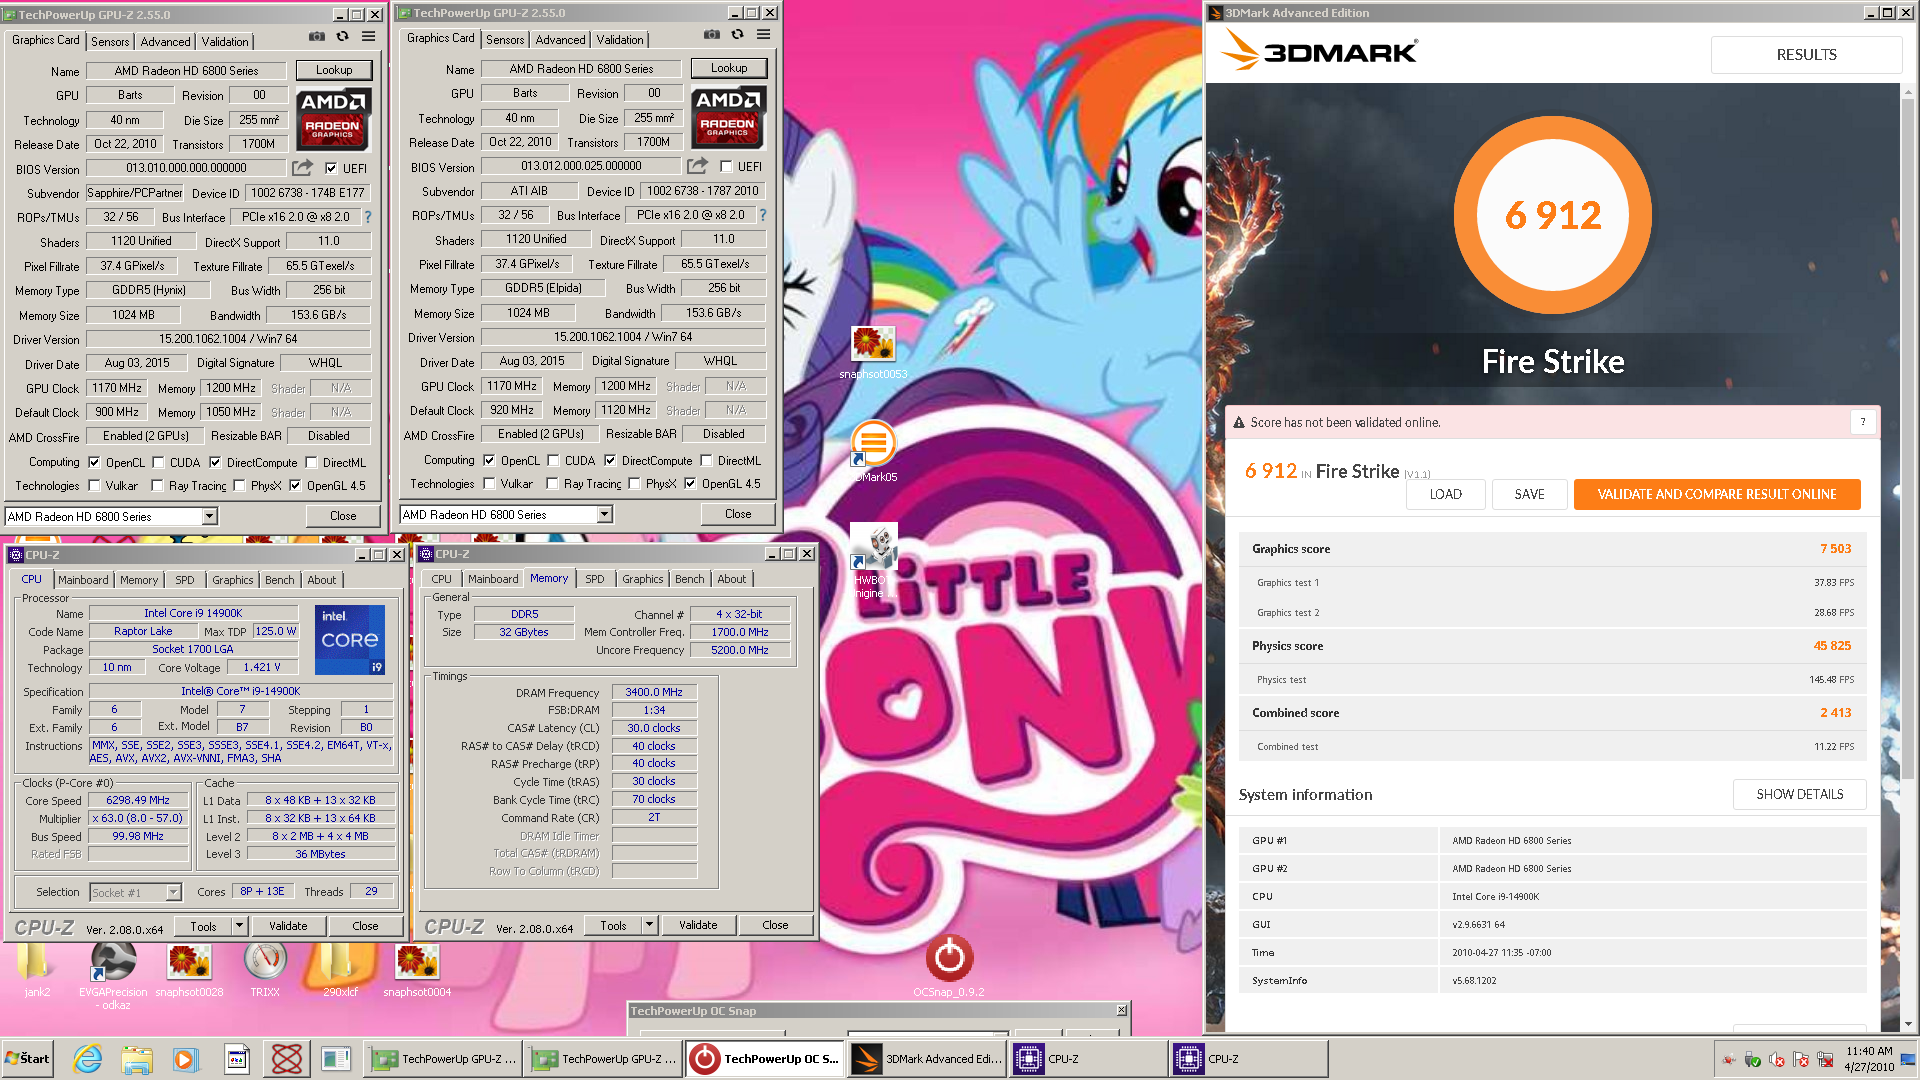Open Tools dropdown arrow in right CPU-Z
This screenshot has width=1920, height=1080.
pyautogui.click(x=650, y=925)
